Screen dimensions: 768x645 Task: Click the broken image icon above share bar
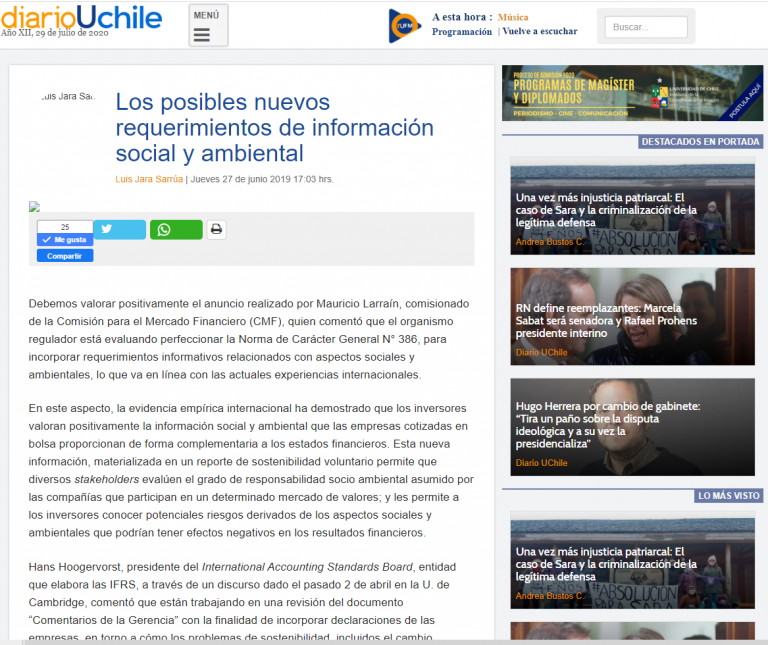34,207
